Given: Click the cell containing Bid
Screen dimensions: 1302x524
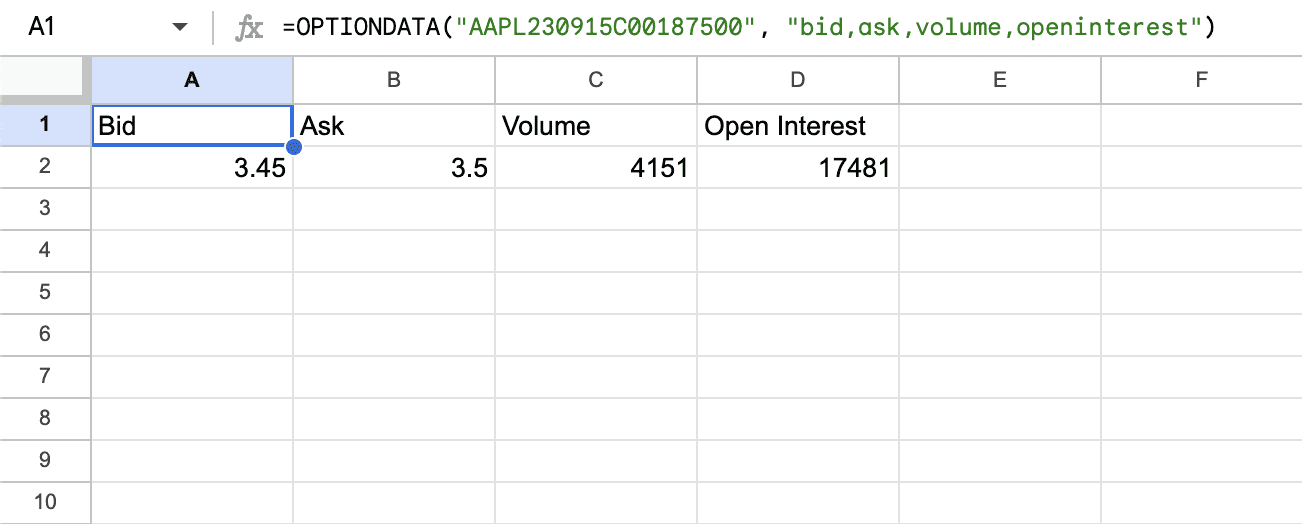Looking at the screenshot, I should pos(192,126).
